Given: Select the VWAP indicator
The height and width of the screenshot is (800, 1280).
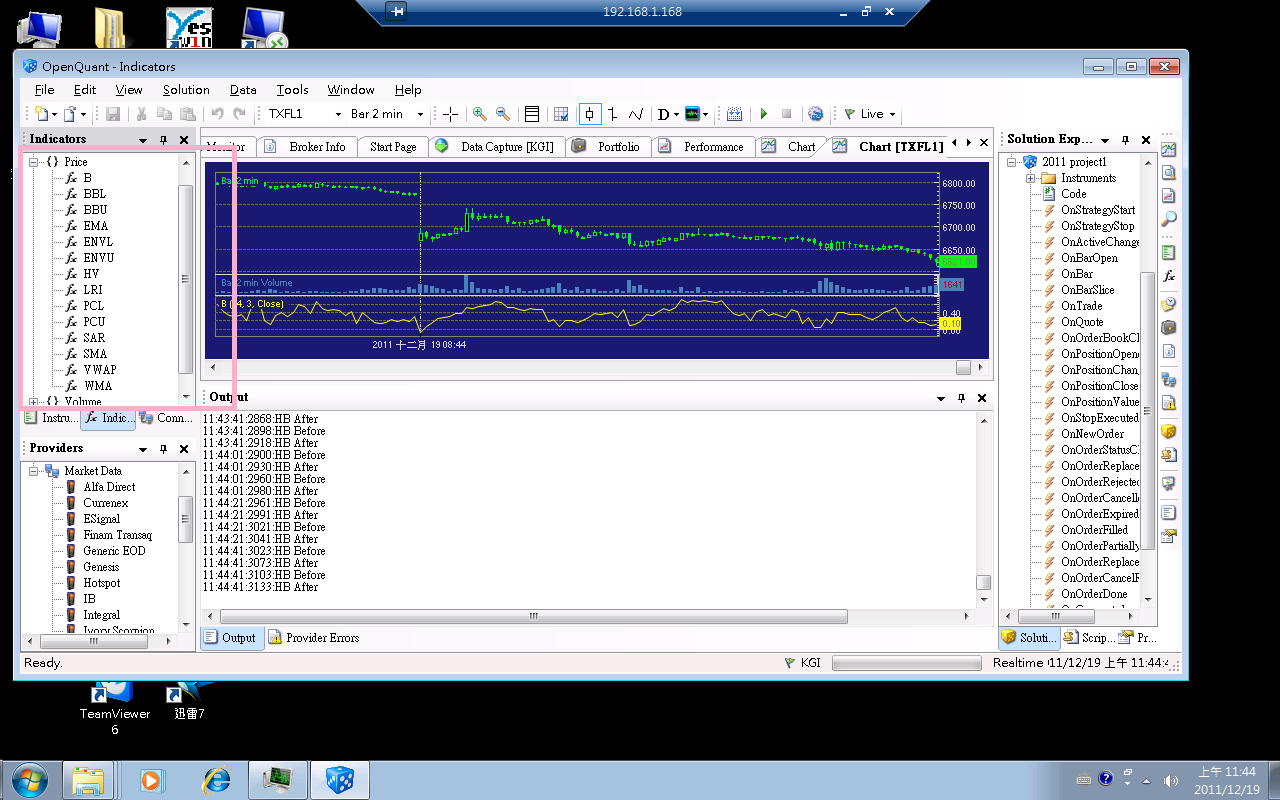Looking at the screenshot, I should click(x=100, y=370).
